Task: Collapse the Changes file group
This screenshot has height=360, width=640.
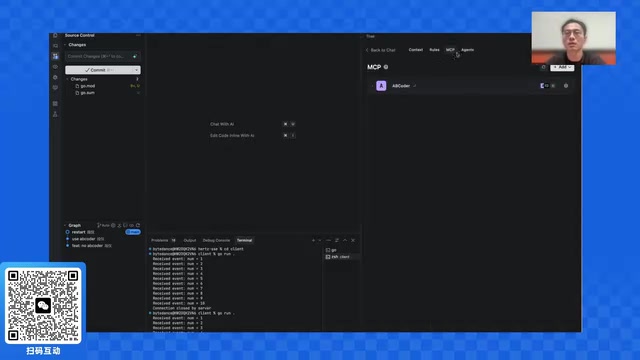Action: 79,79
